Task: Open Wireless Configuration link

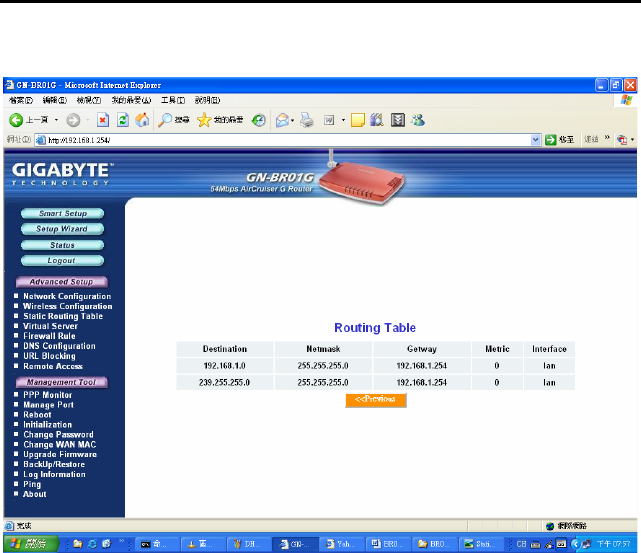Action: click(67, 306)
